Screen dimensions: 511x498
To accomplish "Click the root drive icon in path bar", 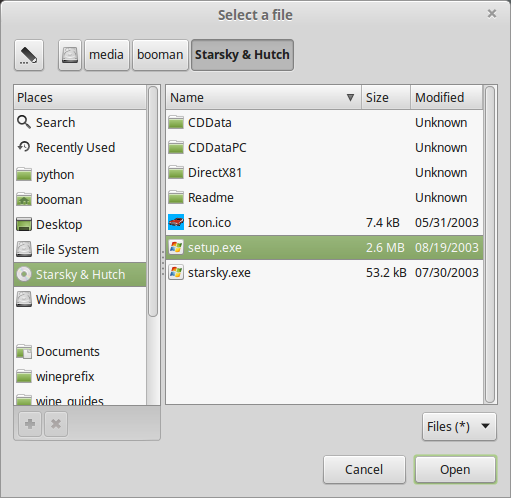I will [70, 55].
